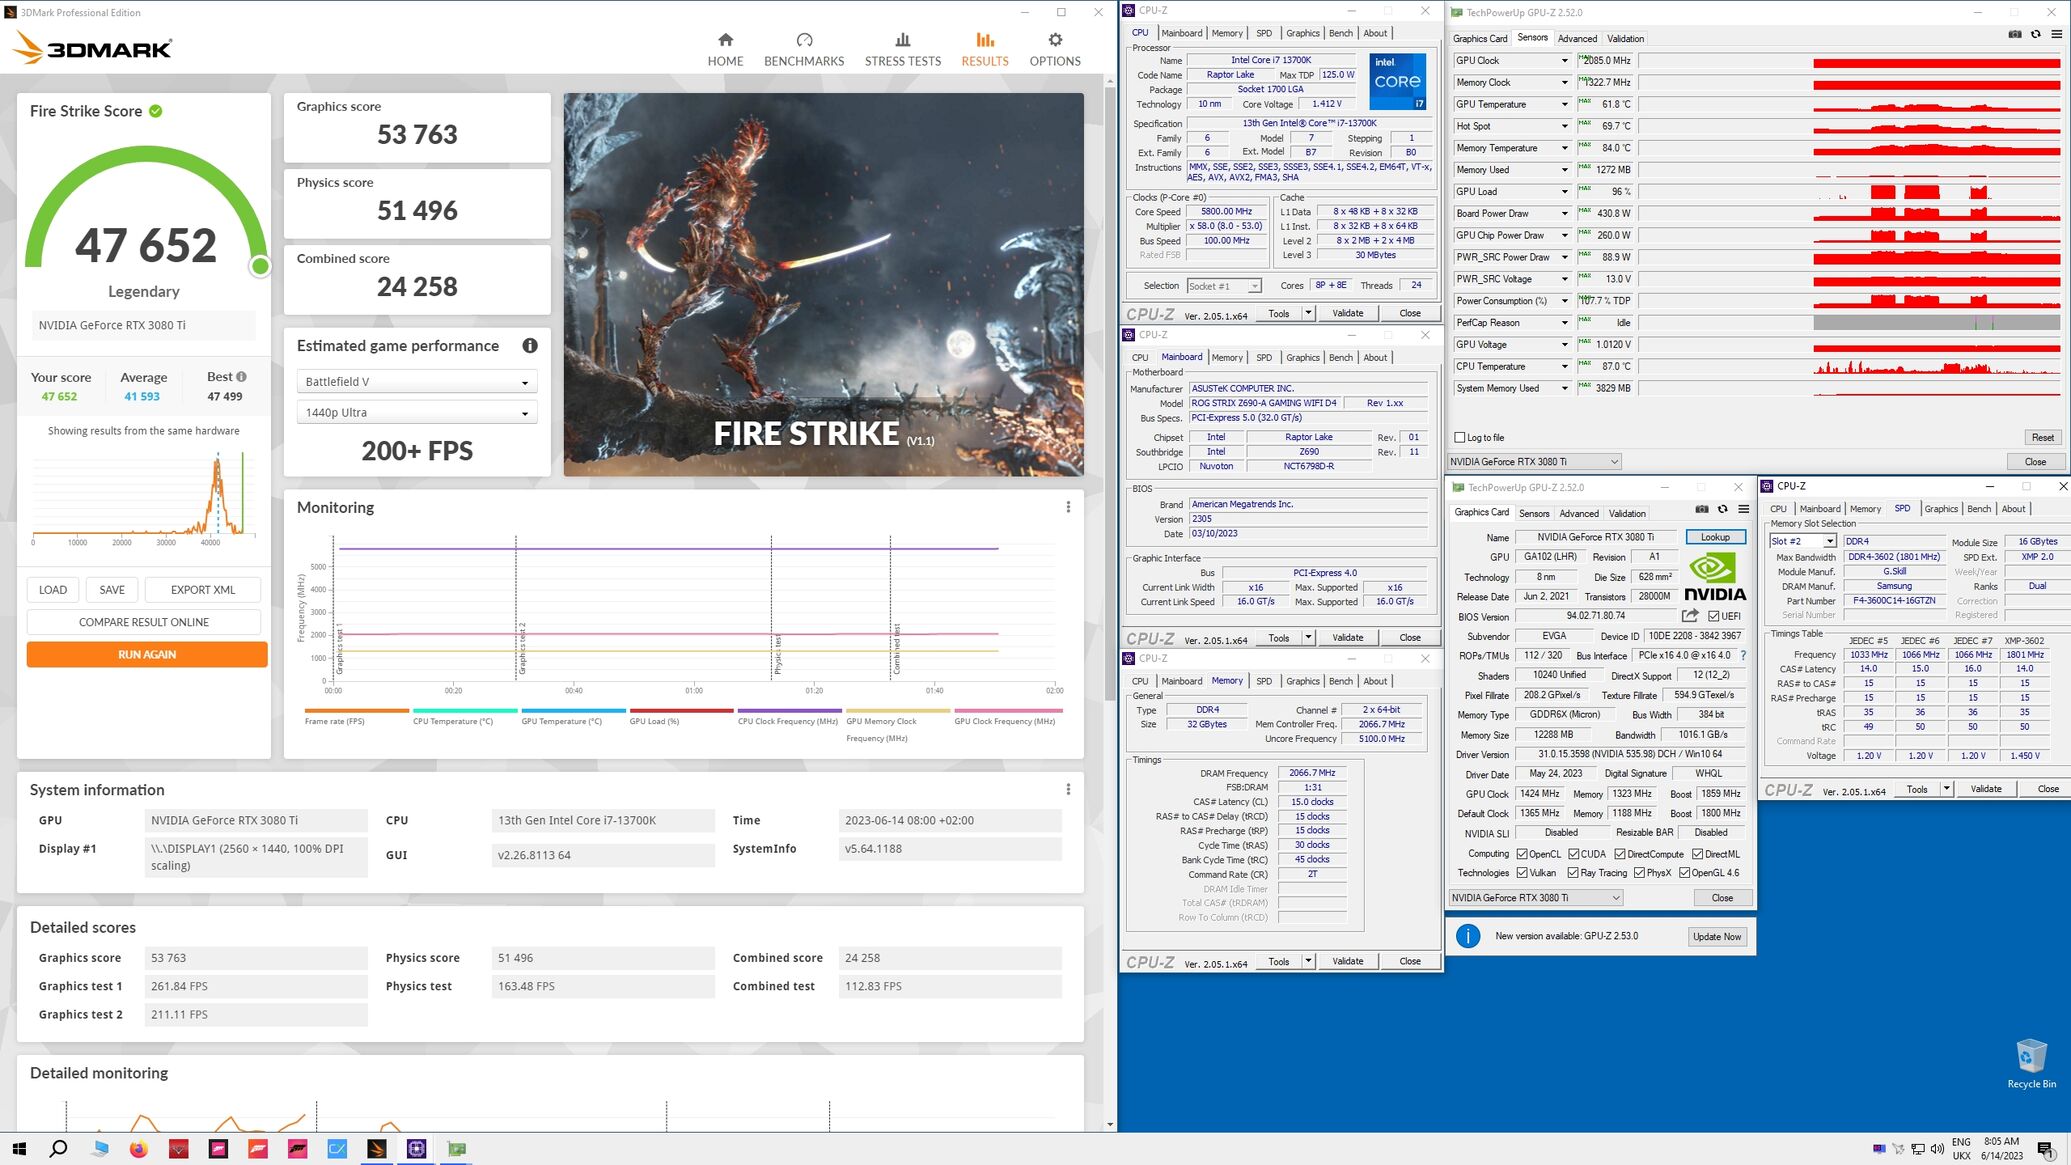The height and width of the screenshot is (1165, 2071).
Task: Toggle the DirectML checkbox in GPU-Z
Action: [1697, 854]
